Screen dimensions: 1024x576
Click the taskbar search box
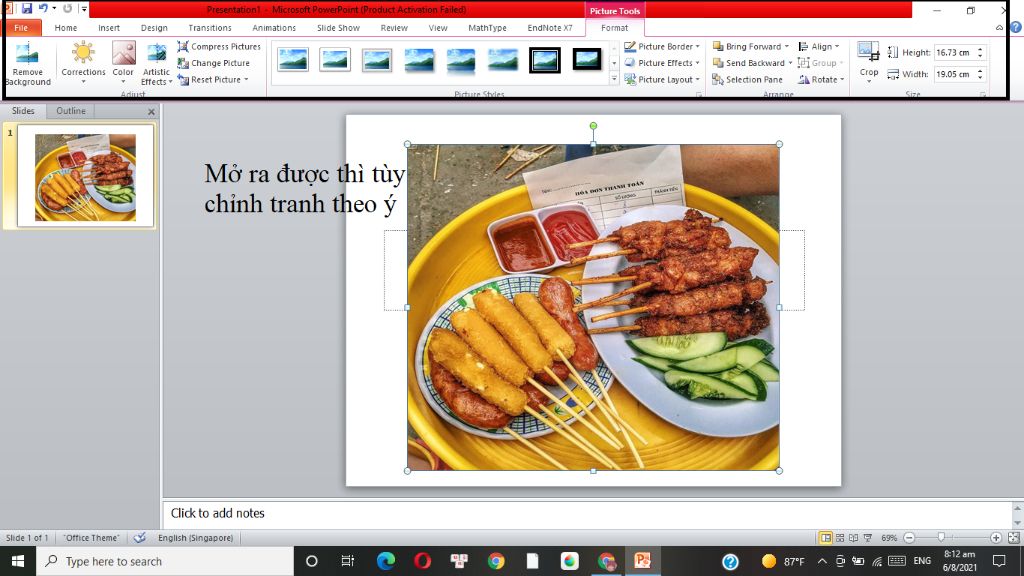coord(165,561)
